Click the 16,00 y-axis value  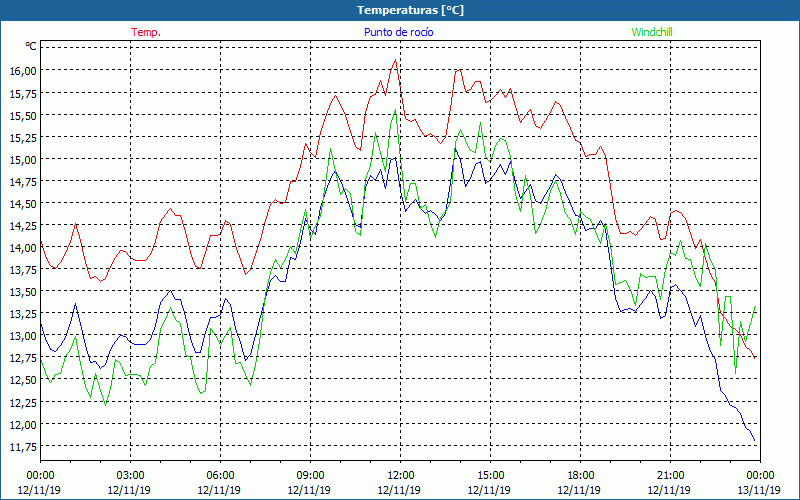pyautogui.click(x=23, y=71)
